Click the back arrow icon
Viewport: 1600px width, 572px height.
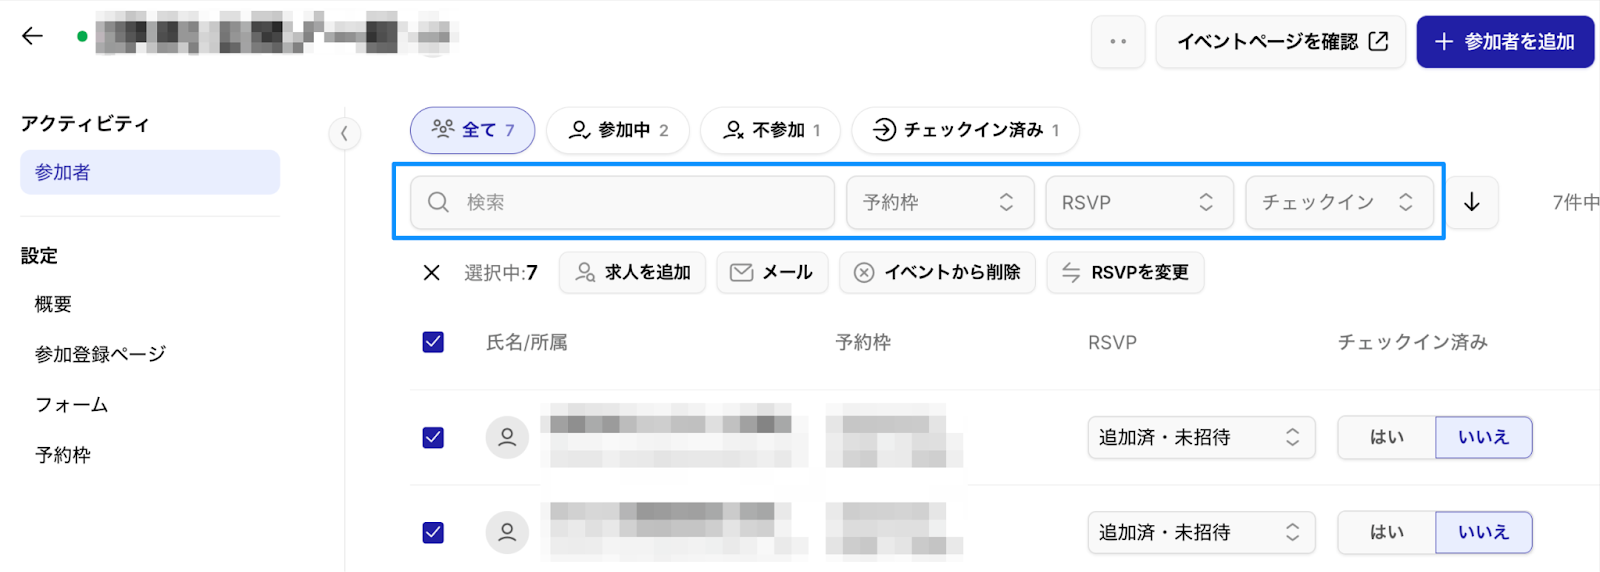[32, 37]
